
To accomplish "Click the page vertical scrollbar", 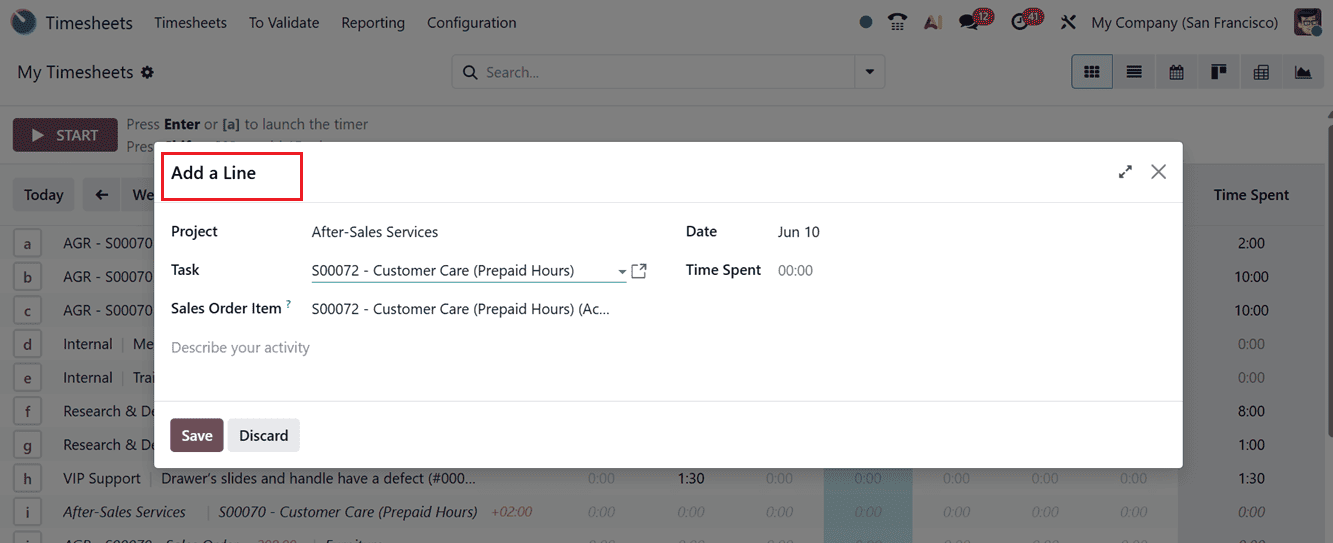I will [1328, 280].
